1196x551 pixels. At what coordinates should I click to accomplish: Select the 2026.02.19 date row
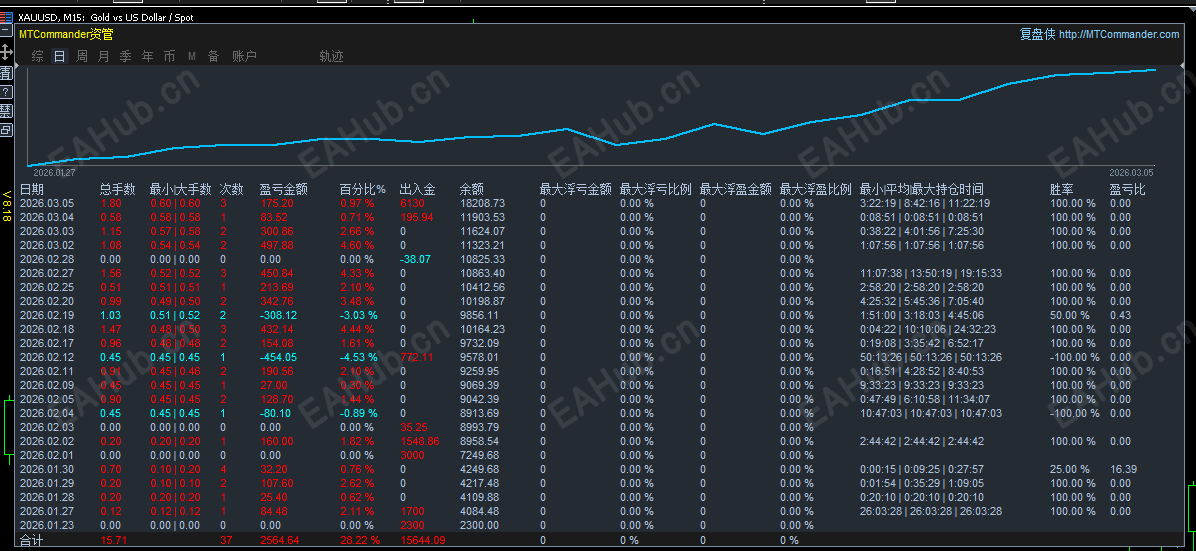[x=47, y=315]
